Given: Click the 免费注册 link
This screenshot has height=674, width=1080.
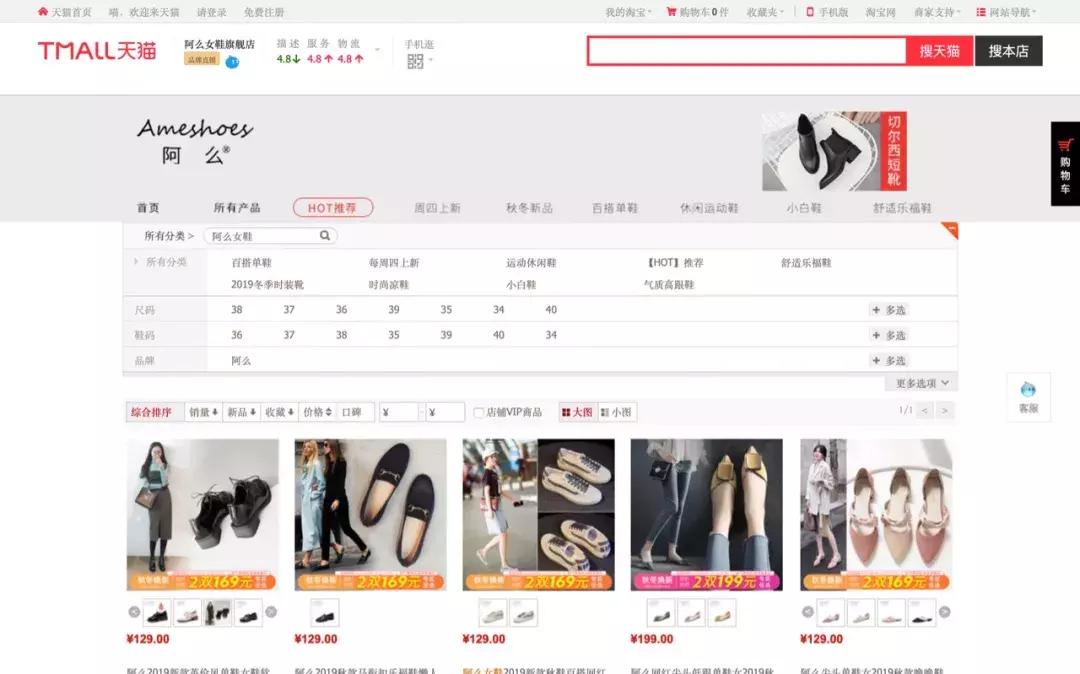Looking at the screenshot, I should click(x=264, y=12).
